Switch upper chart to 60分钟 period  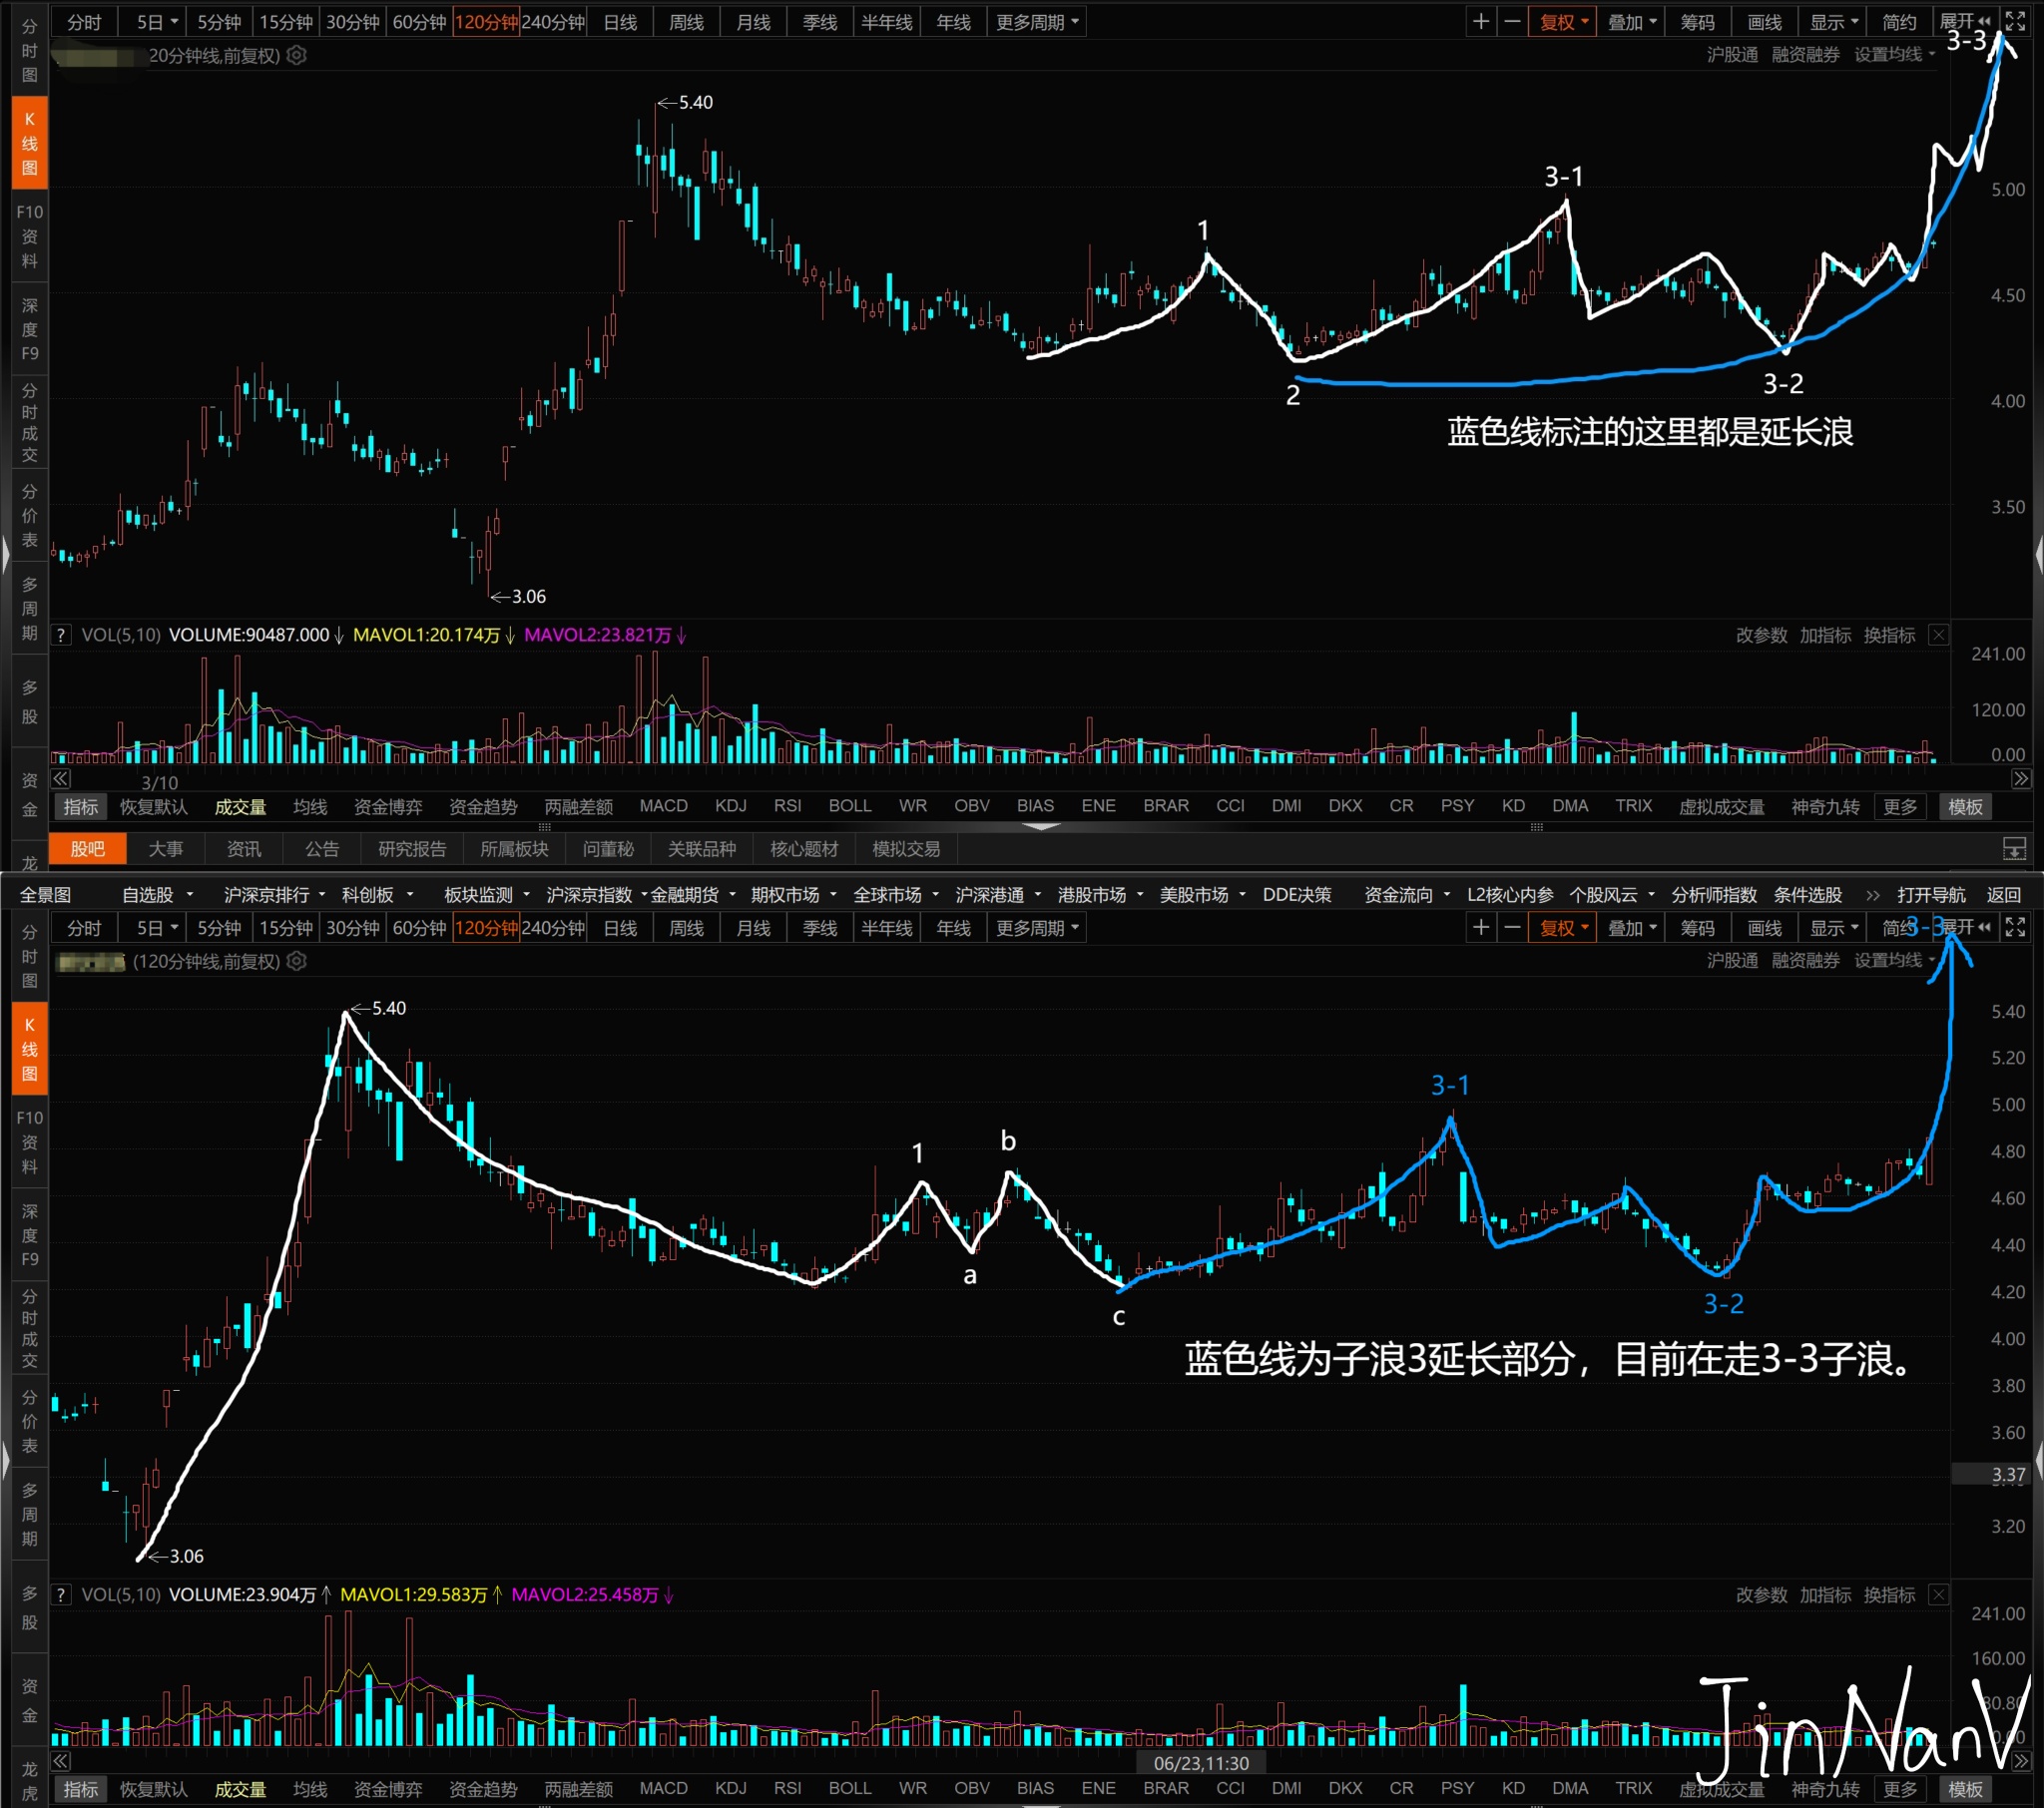(419, 22)
